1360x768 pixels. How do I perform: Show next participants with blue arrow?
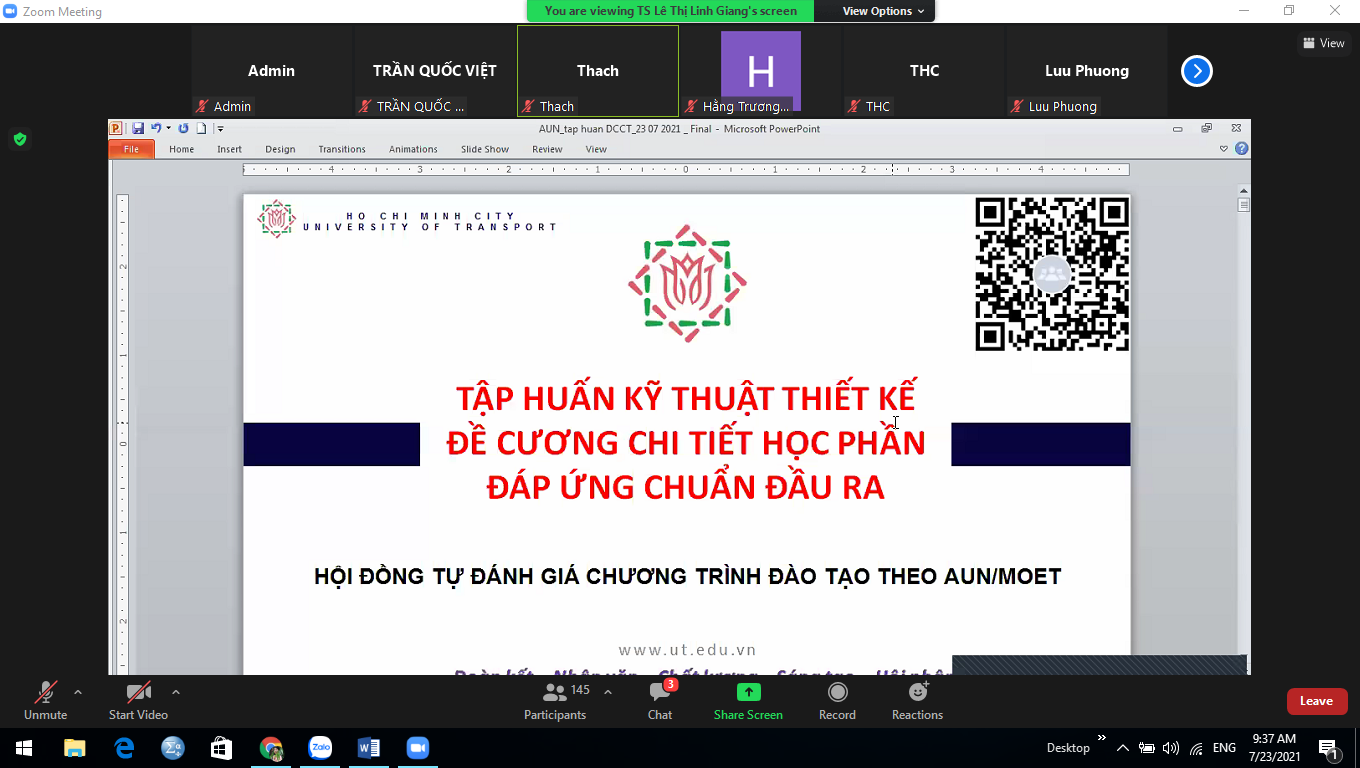tap(1196, 71)
